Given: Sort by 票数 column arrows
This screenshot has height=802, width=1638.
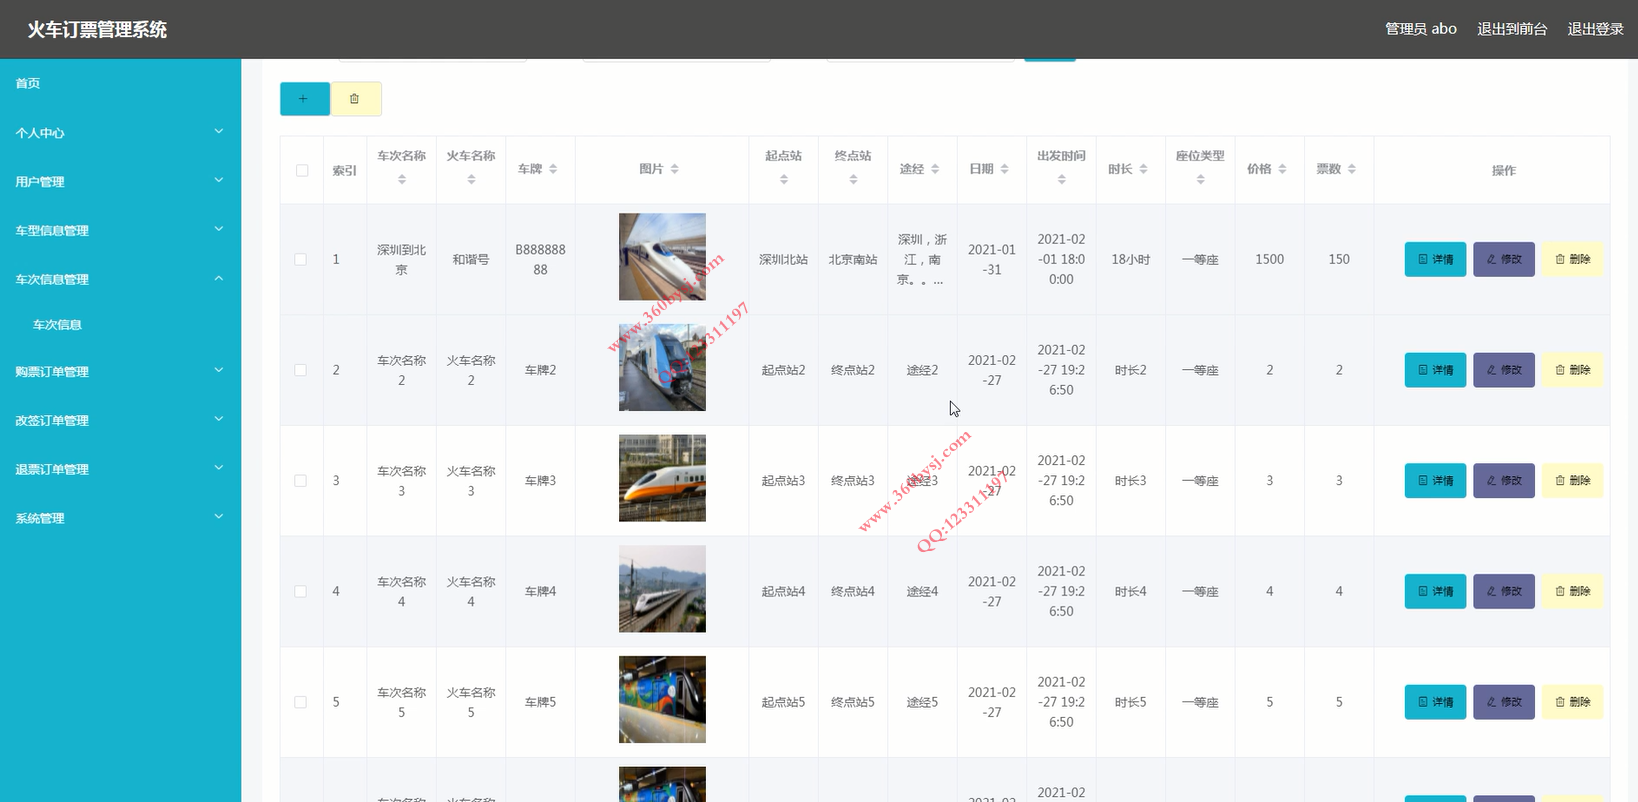Looking at the screenshot, I should (x=1352, y=170).
